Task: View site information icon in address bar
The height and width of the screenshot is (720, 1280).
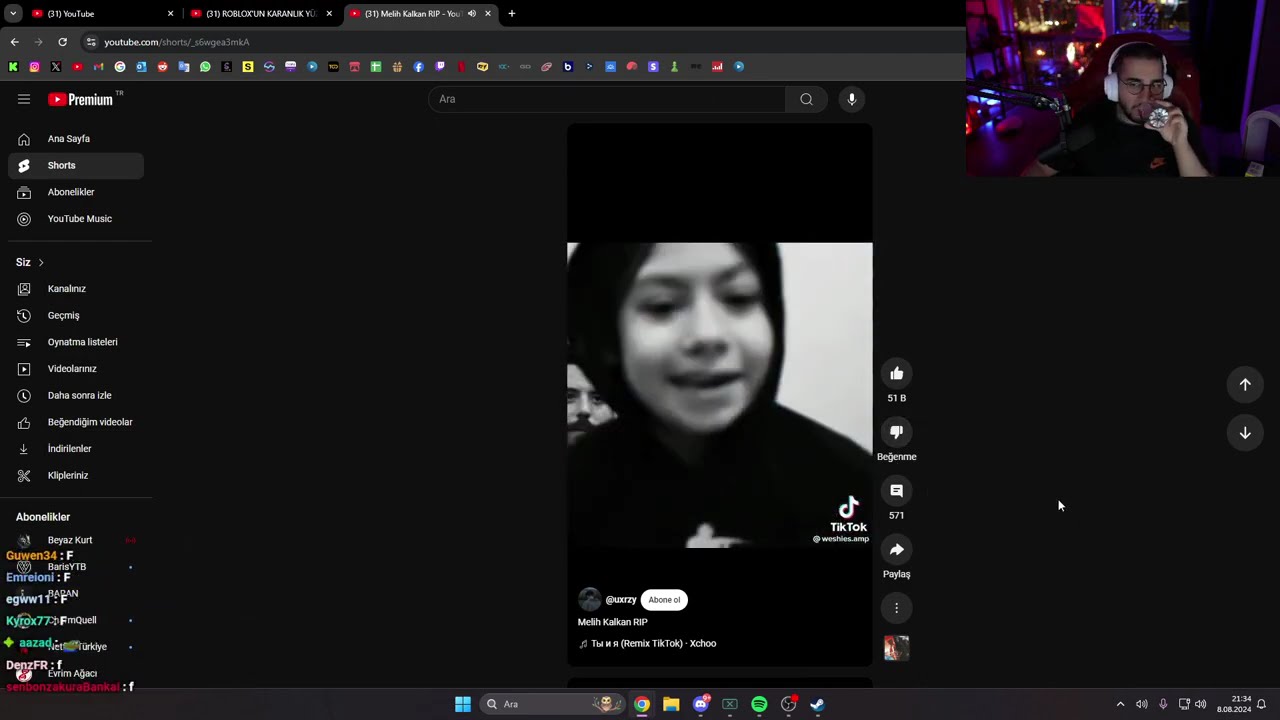Action: coord(91,42)
